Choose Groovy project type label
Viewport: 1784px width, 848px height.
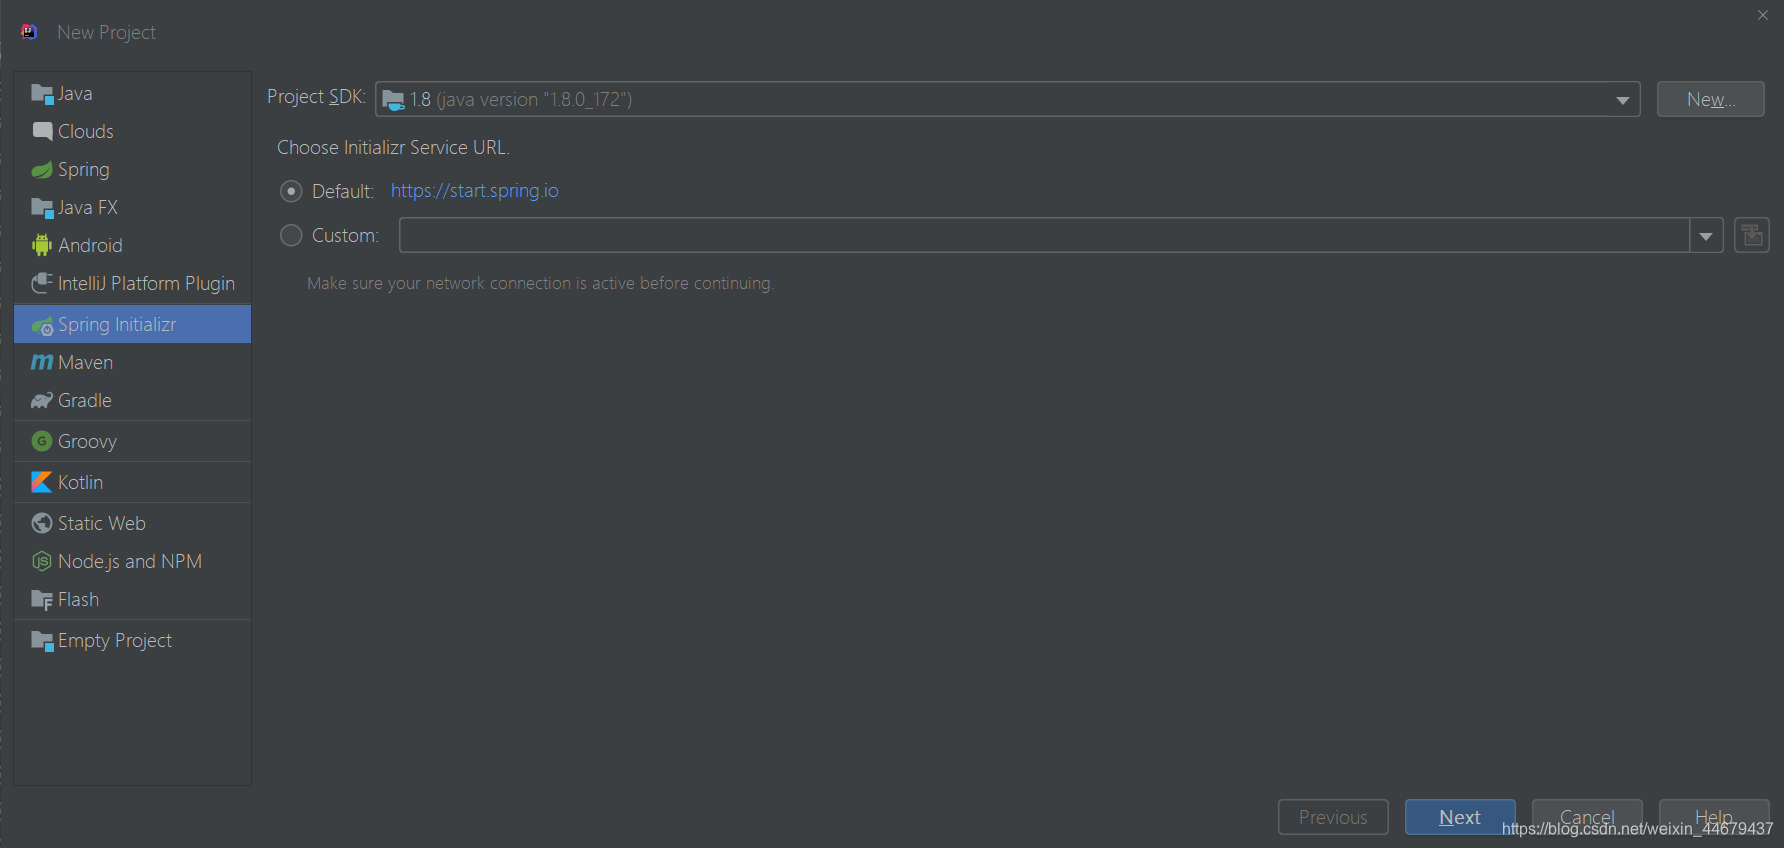[87, 441]
